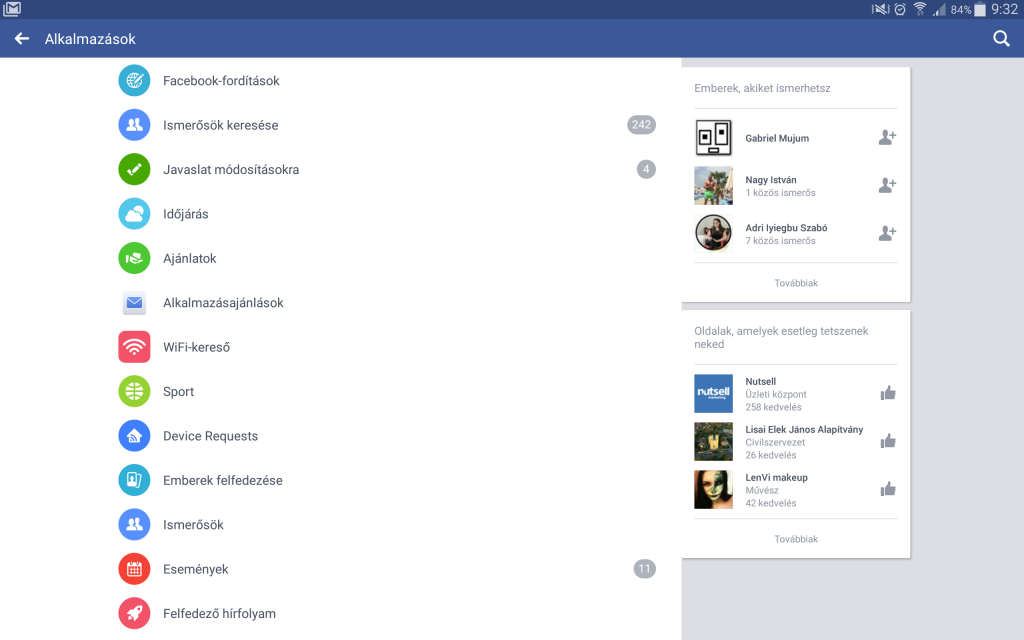Tap the Facebook-fordítások globe icon

click(x=134, y=81)
